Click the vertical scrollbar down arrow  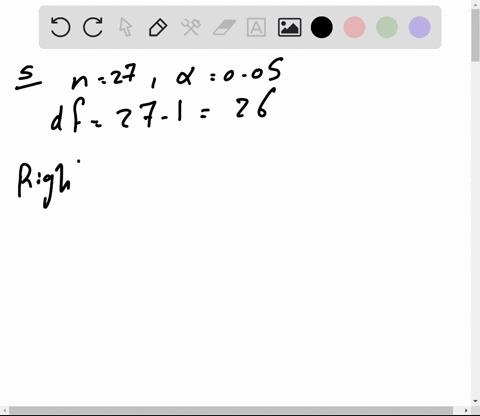pos(475,401)
